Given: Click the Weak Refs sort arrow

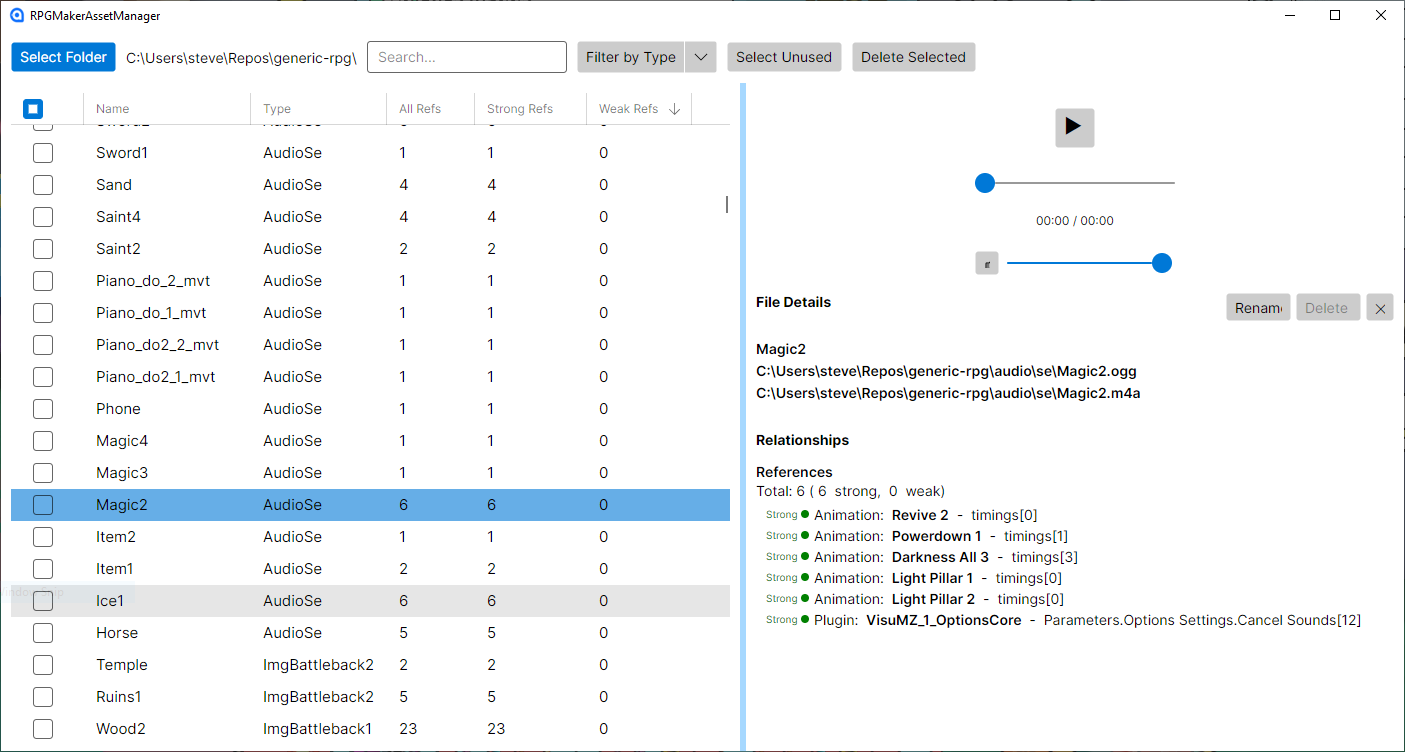Looking at the screenshot, I should point(674,109).
